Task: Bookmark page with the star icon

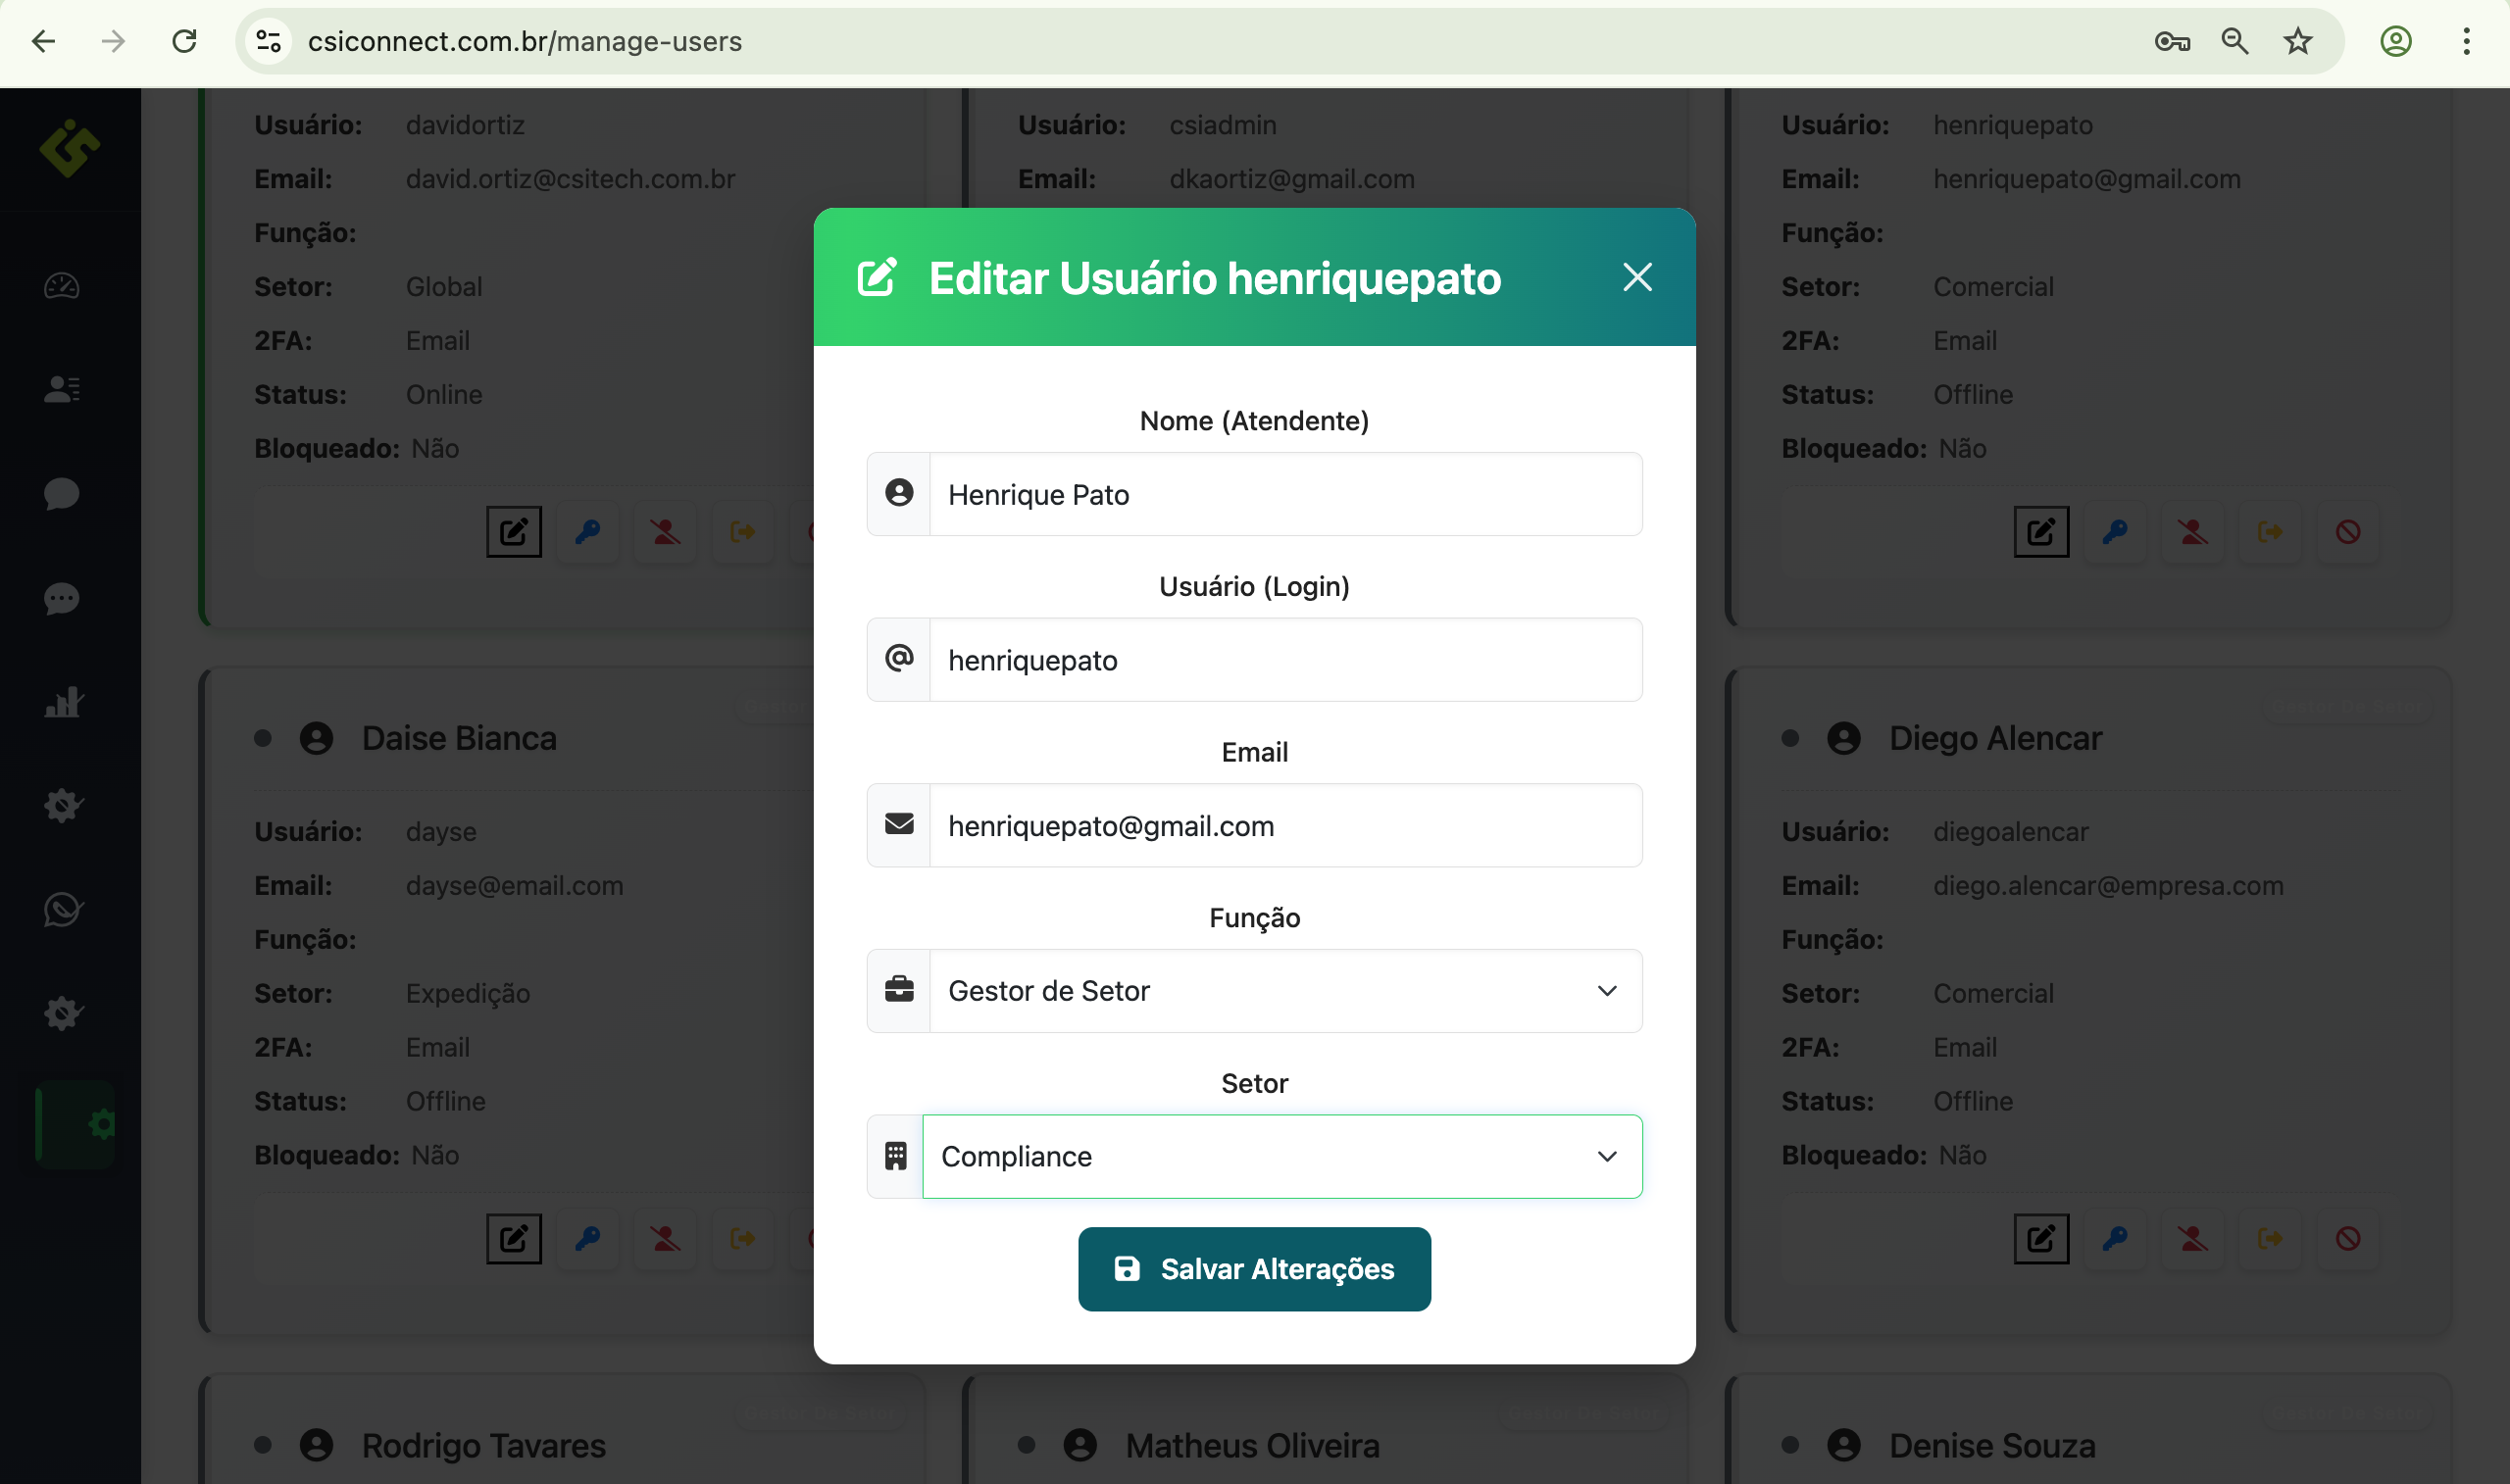Action: click(x=2298, y=41)
